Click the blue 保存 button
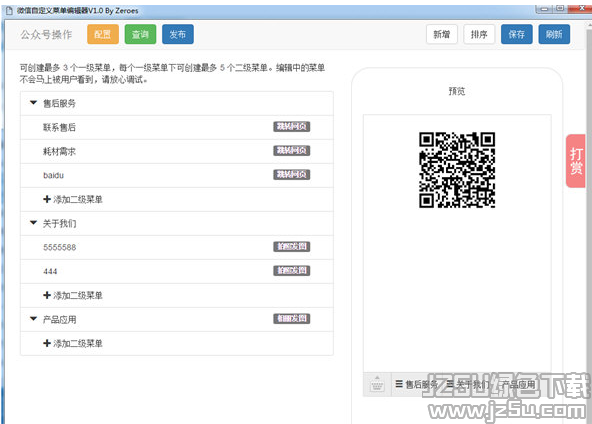 [x=516, y=34]
